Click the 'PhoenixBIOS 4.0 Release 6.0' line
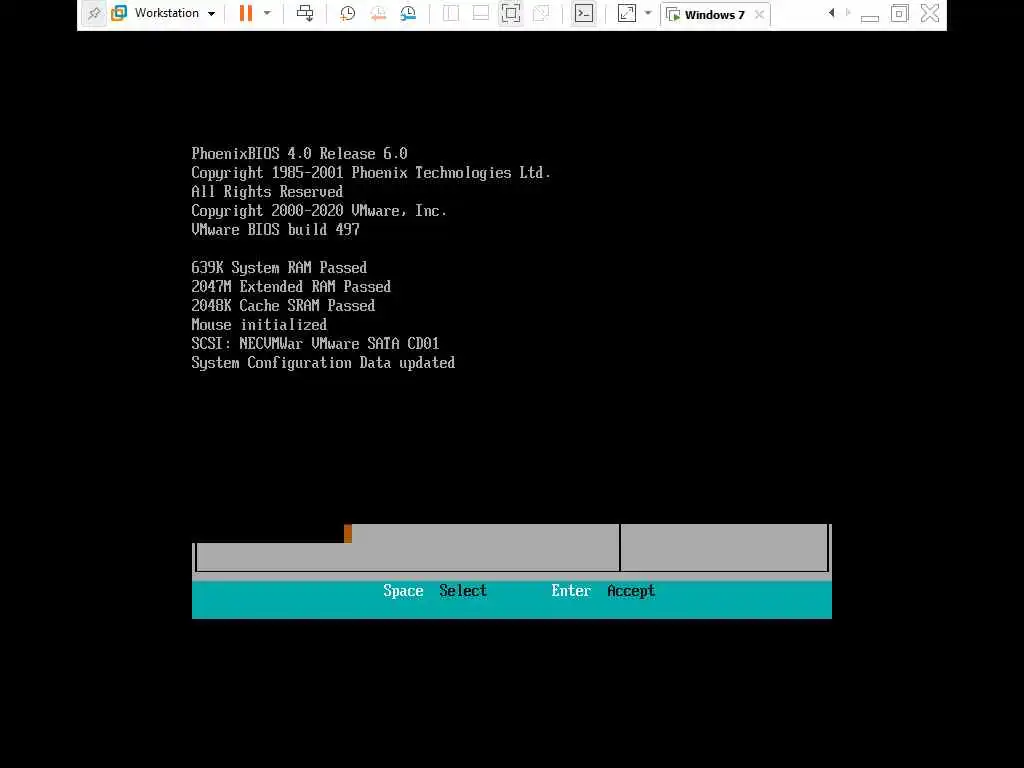 299,153
